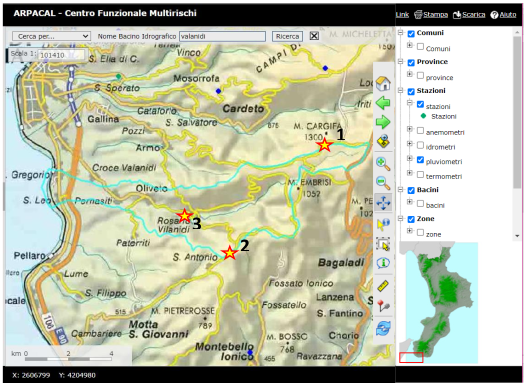Toggle the bold Stazioni group checkbox
Screen dimensions: 525x387
click(x=411, y=91)
